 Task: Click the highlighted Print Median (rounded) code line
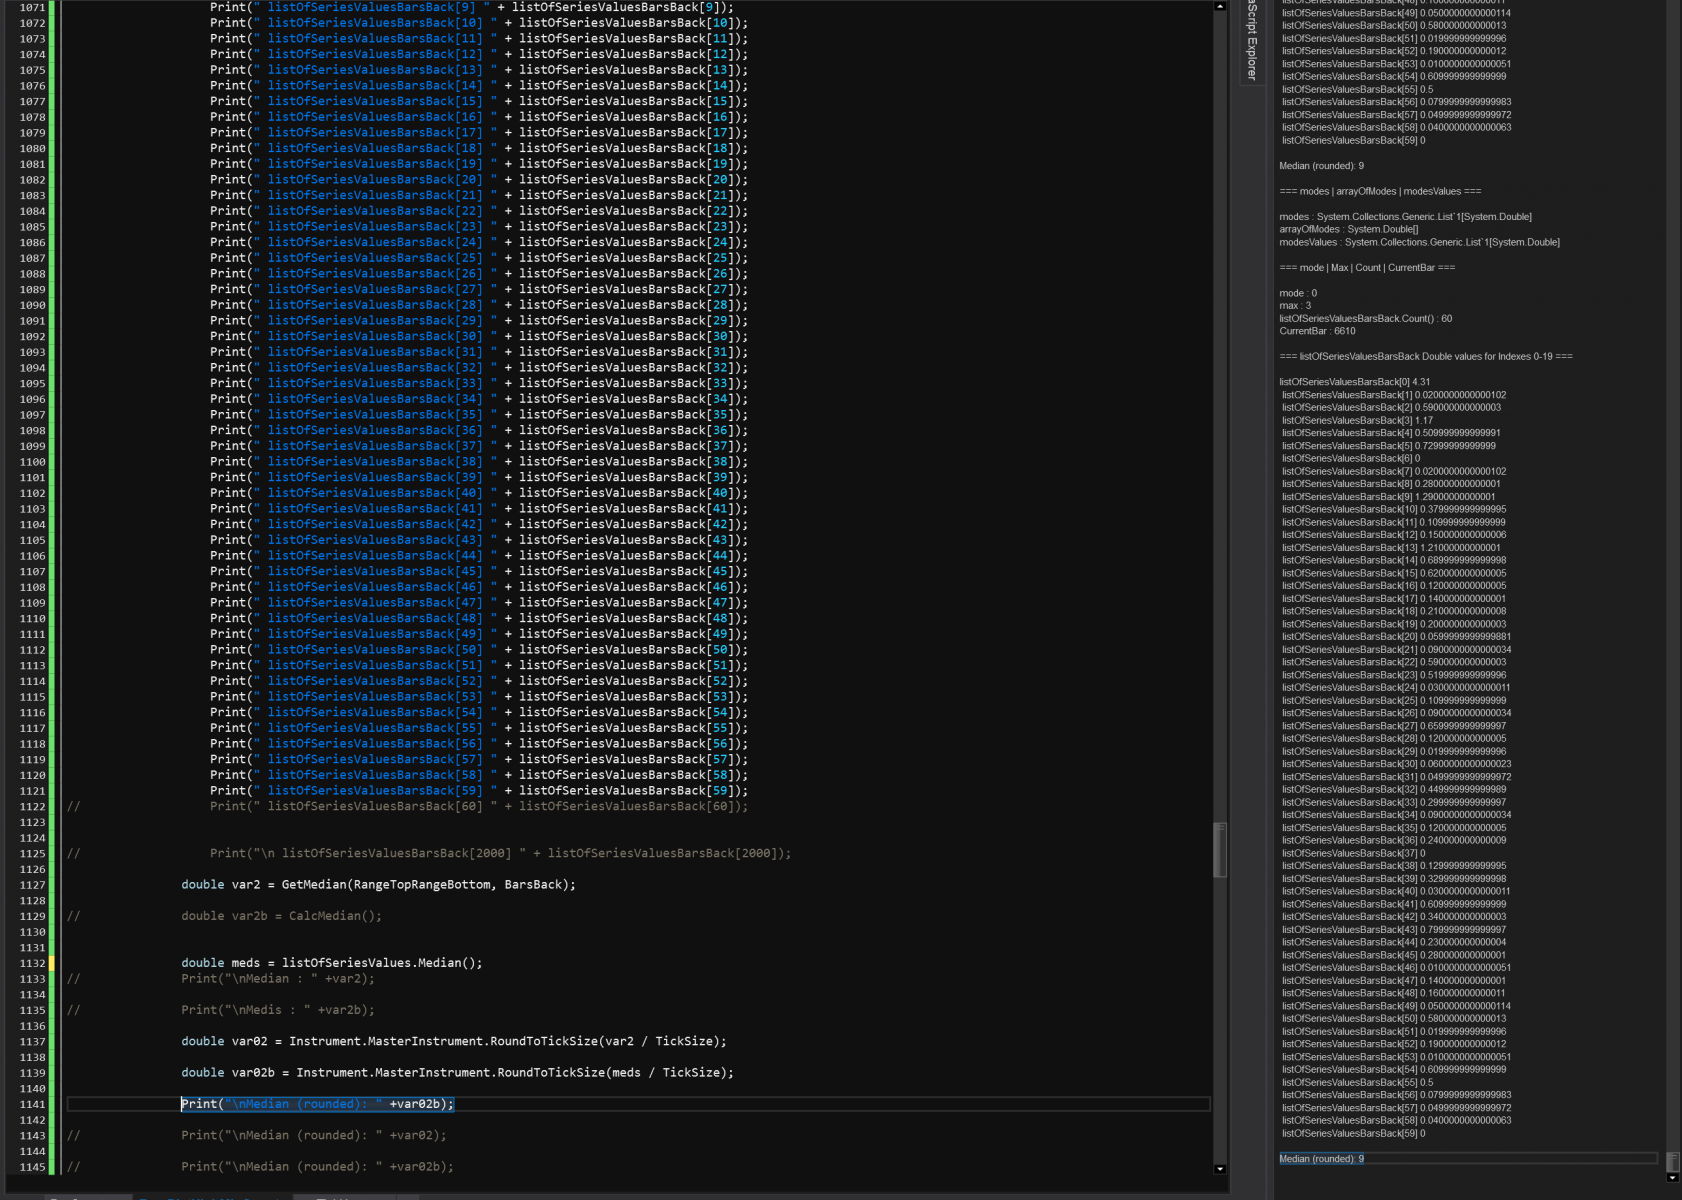[317, 1104]
